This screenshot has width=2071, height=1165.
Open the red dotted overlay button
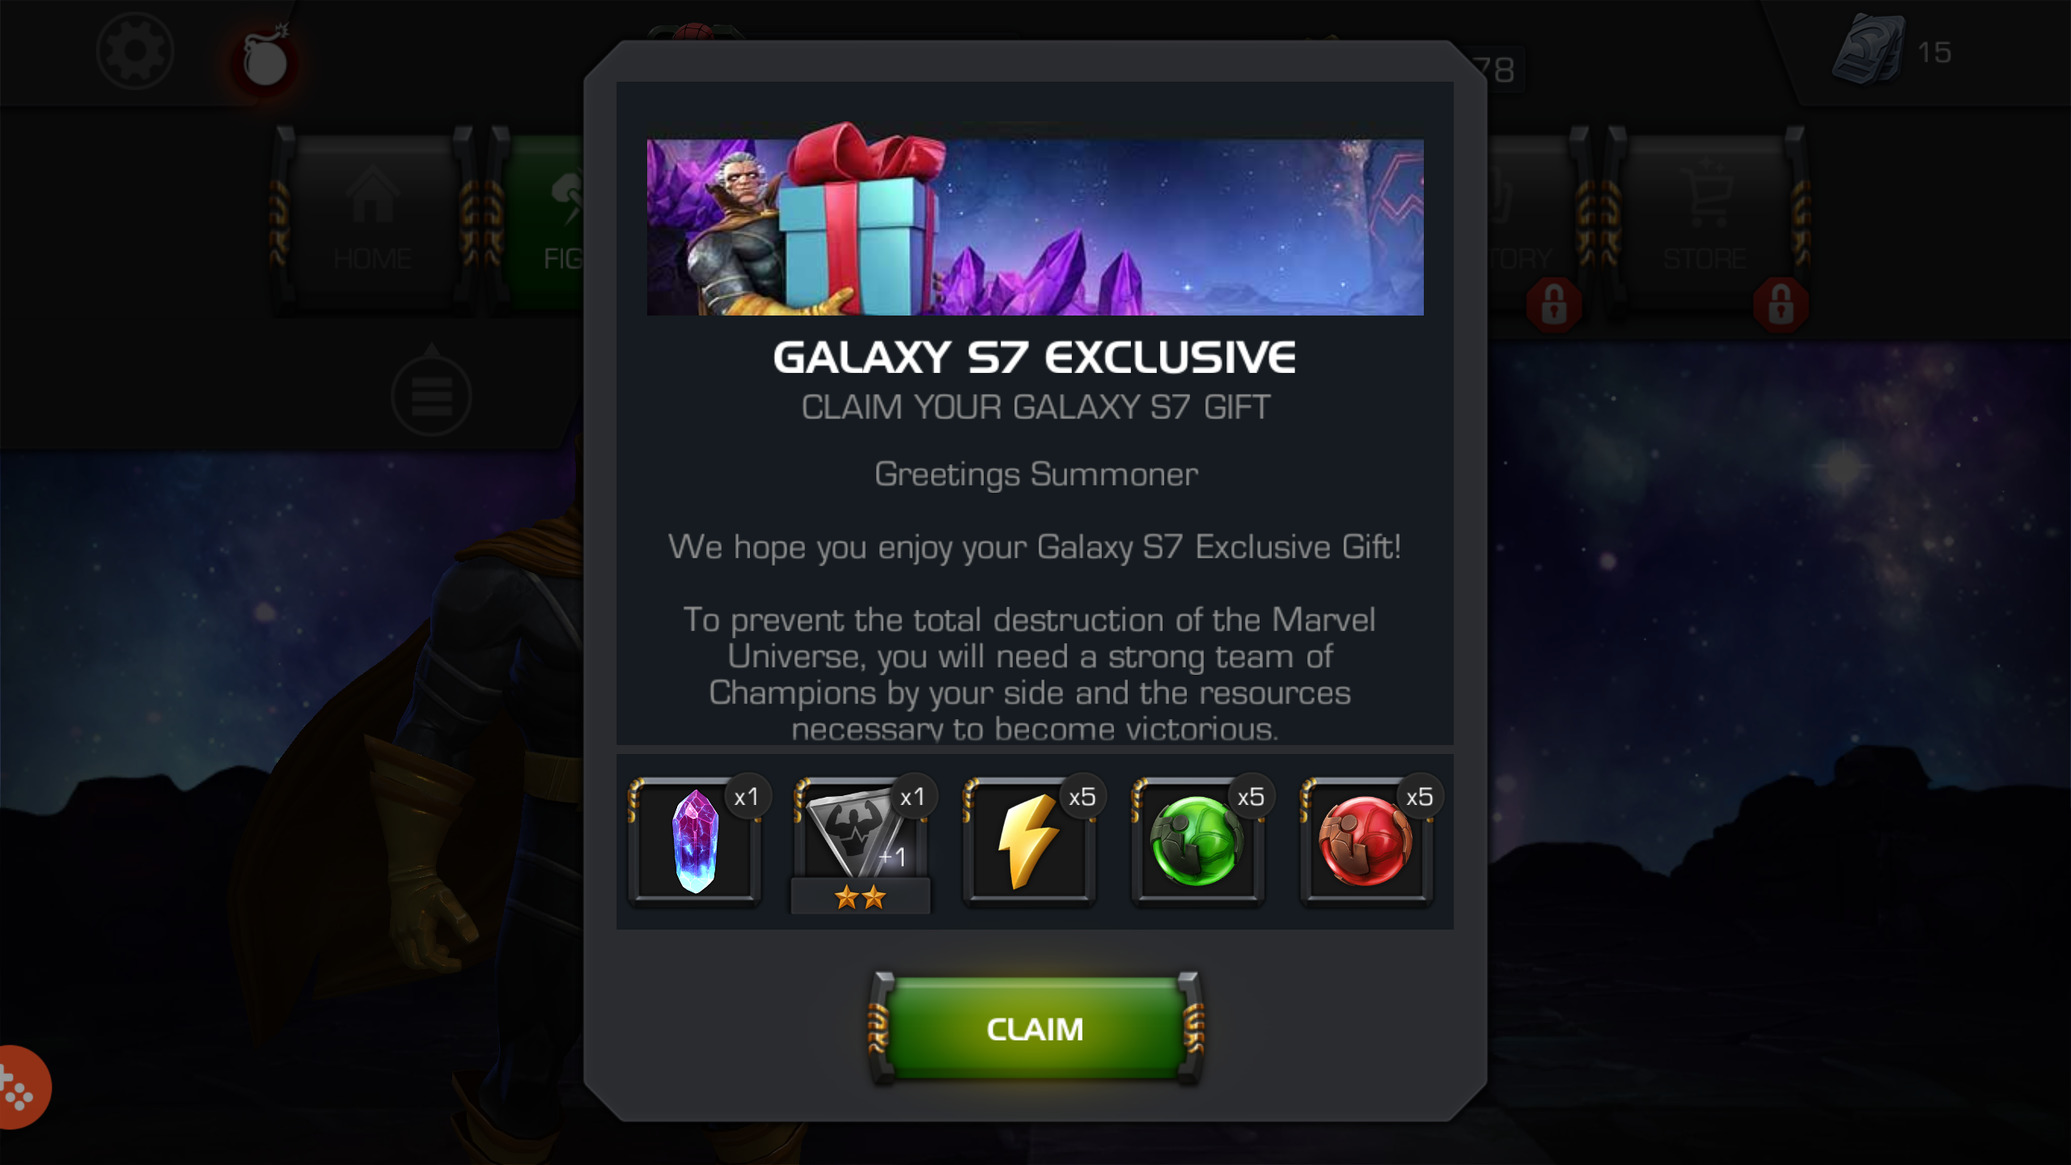[20, 1087]
